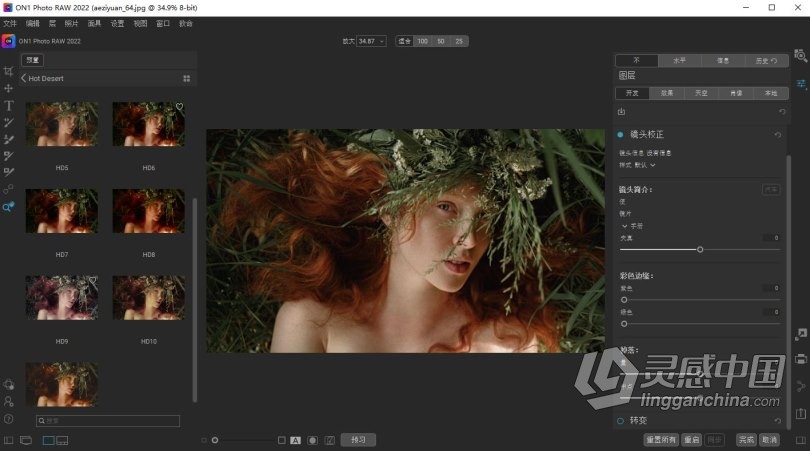810x451 pixels.
Task: Collapse the 手册 section chevron
Action: [625, 226]
